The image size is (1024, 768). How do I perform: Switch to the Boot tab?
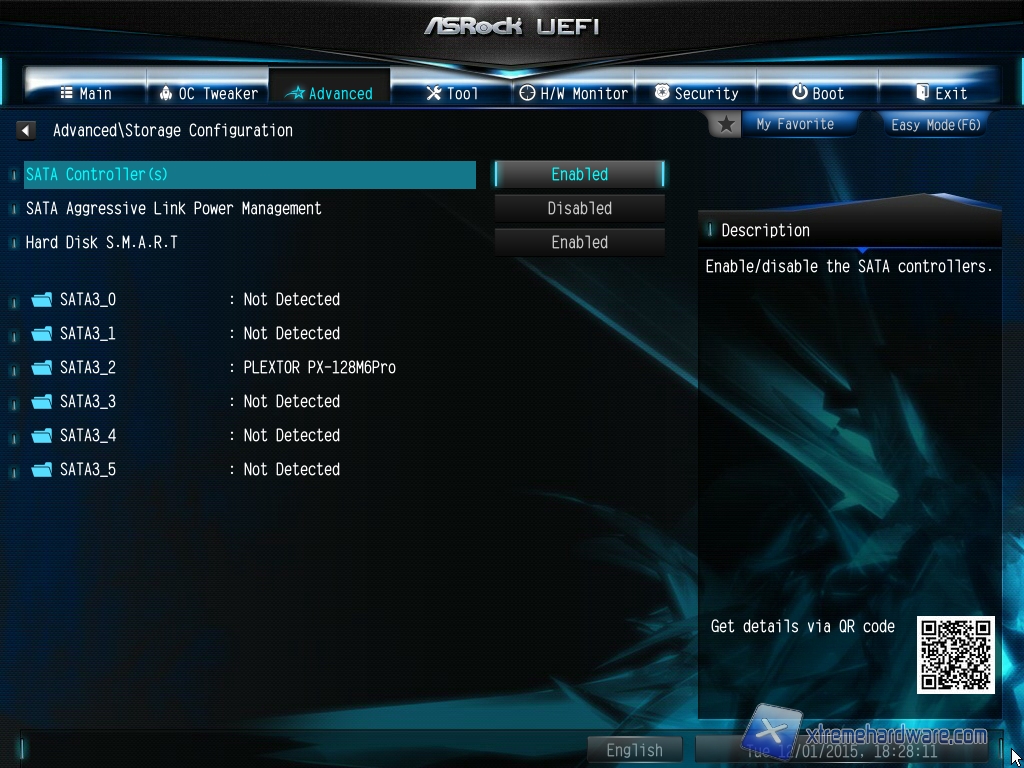pos(818,93)
